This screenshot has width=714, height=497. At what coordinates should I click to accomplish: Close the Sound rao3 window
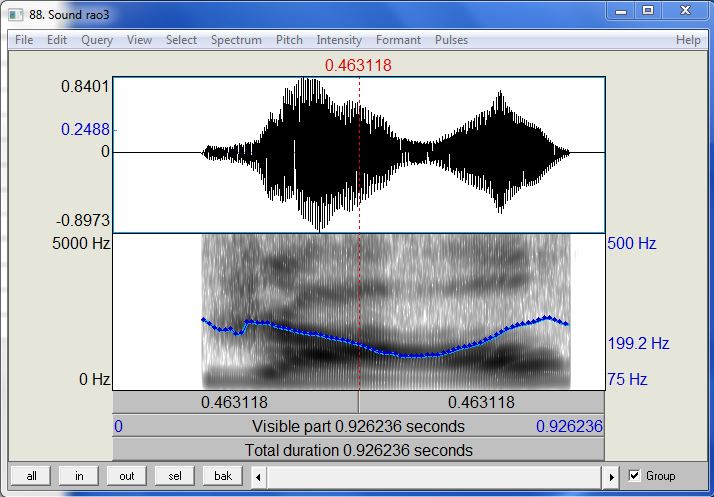(685, 11)
